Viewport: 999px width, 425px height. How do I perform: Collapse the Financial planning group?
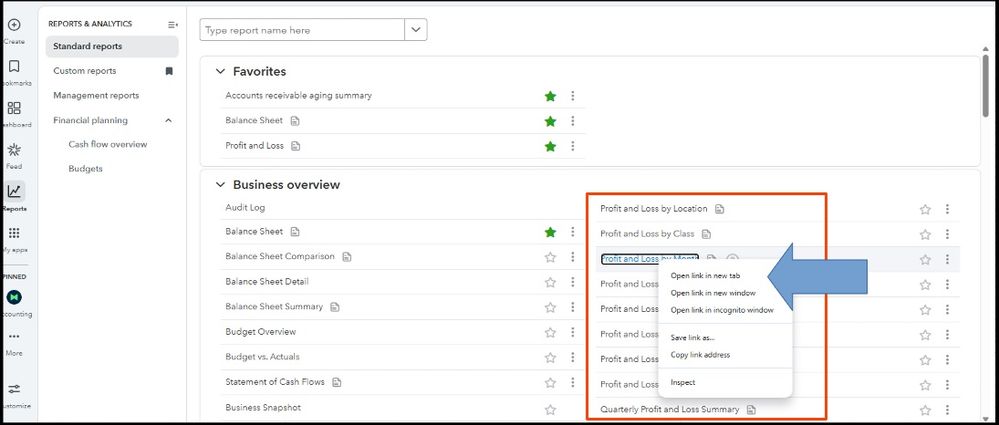click(168, 121)
